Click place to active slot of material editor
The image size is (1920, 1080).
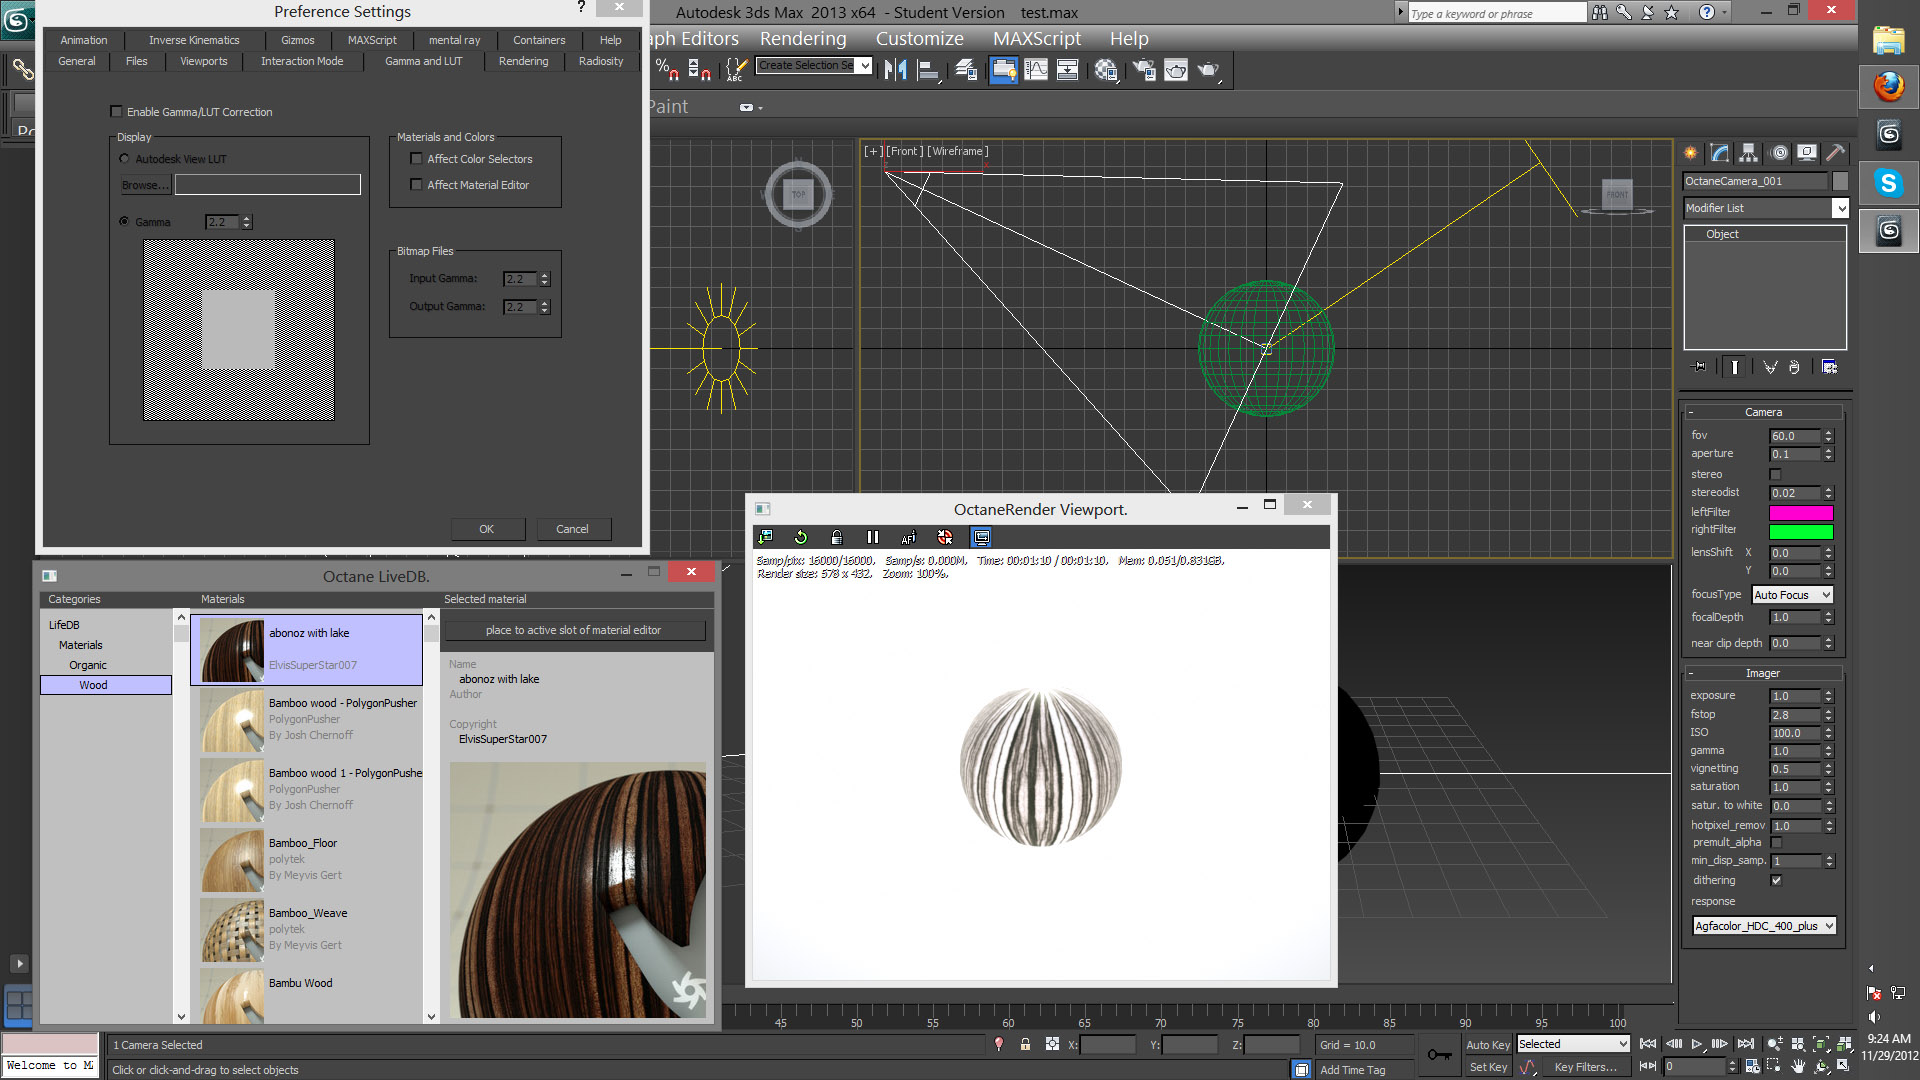tap(573, 630)
